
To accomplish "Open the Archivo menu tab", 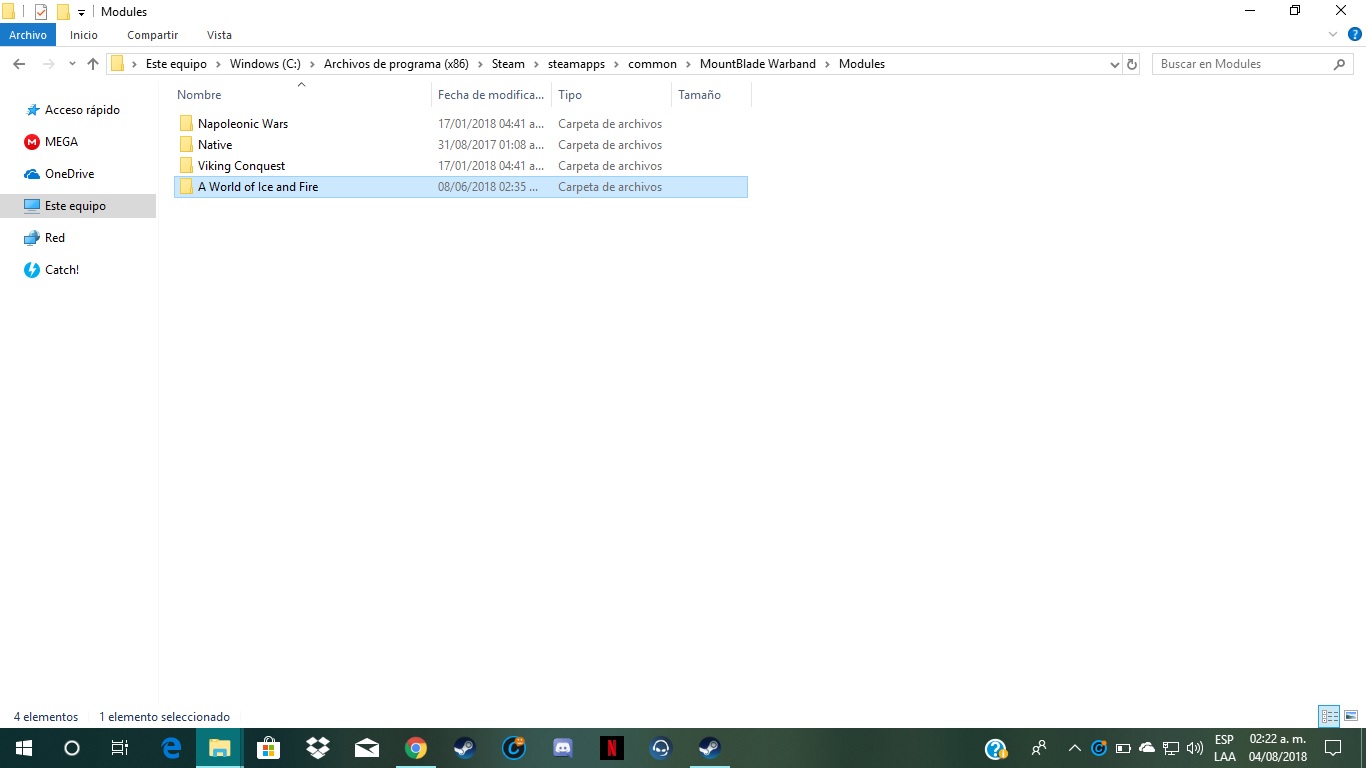I will (x=28, y=35).
